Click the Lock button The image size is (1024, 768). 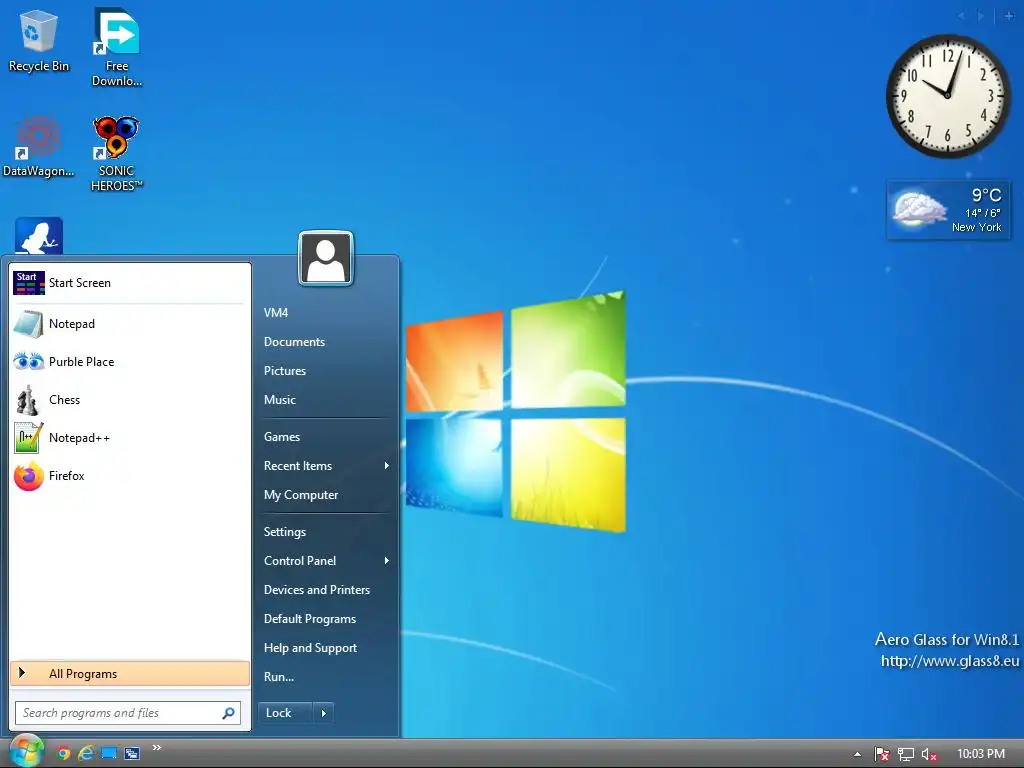(x=285, y=712)
